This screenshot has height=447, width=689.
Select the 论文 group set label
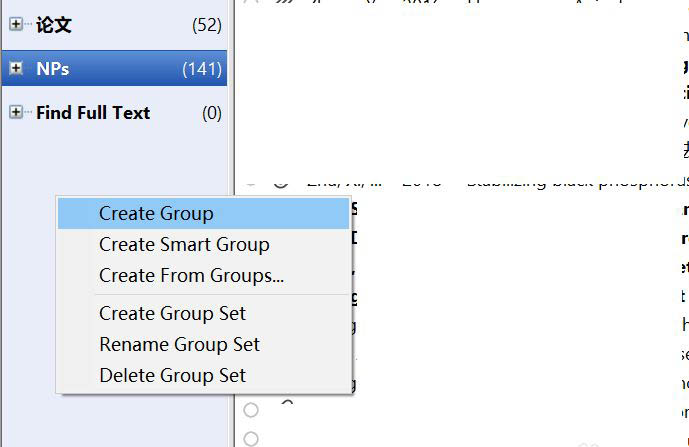pos(54,25)
